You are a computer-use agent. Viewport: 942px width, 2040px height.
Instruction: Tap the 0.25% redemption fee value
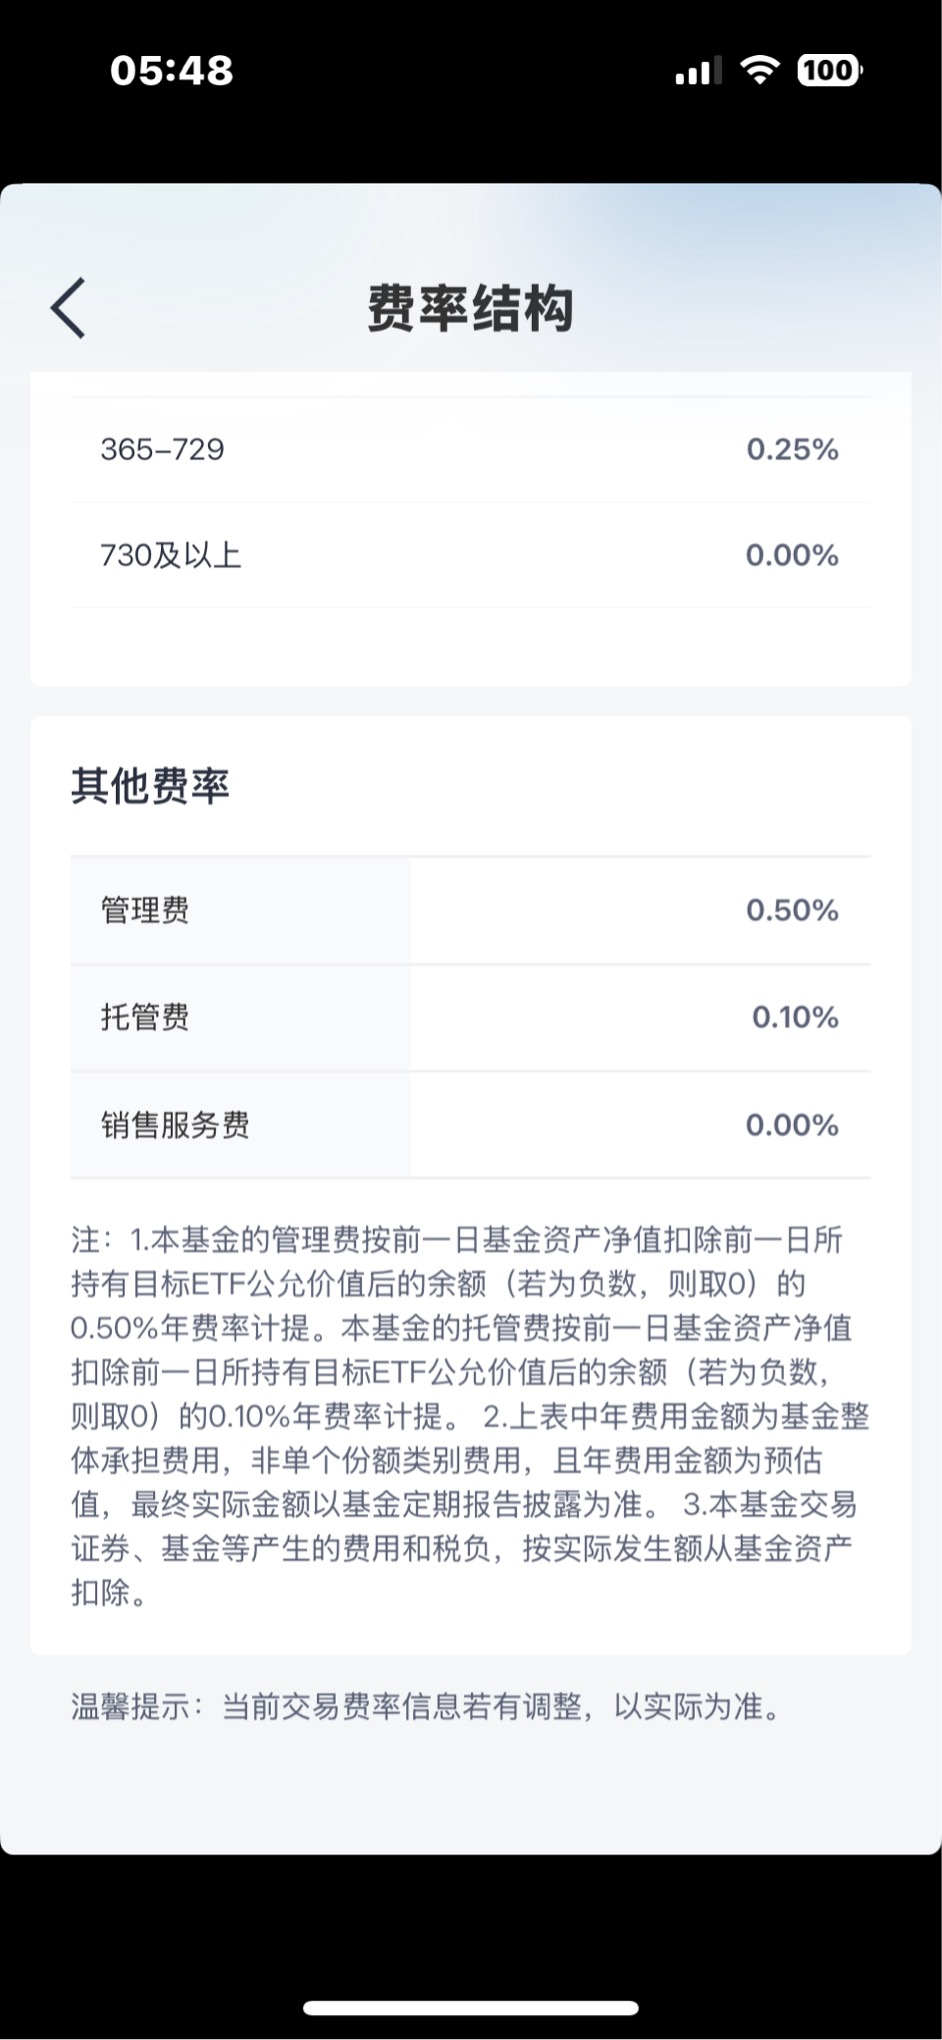pyautogui.click(x=792, y=450)
